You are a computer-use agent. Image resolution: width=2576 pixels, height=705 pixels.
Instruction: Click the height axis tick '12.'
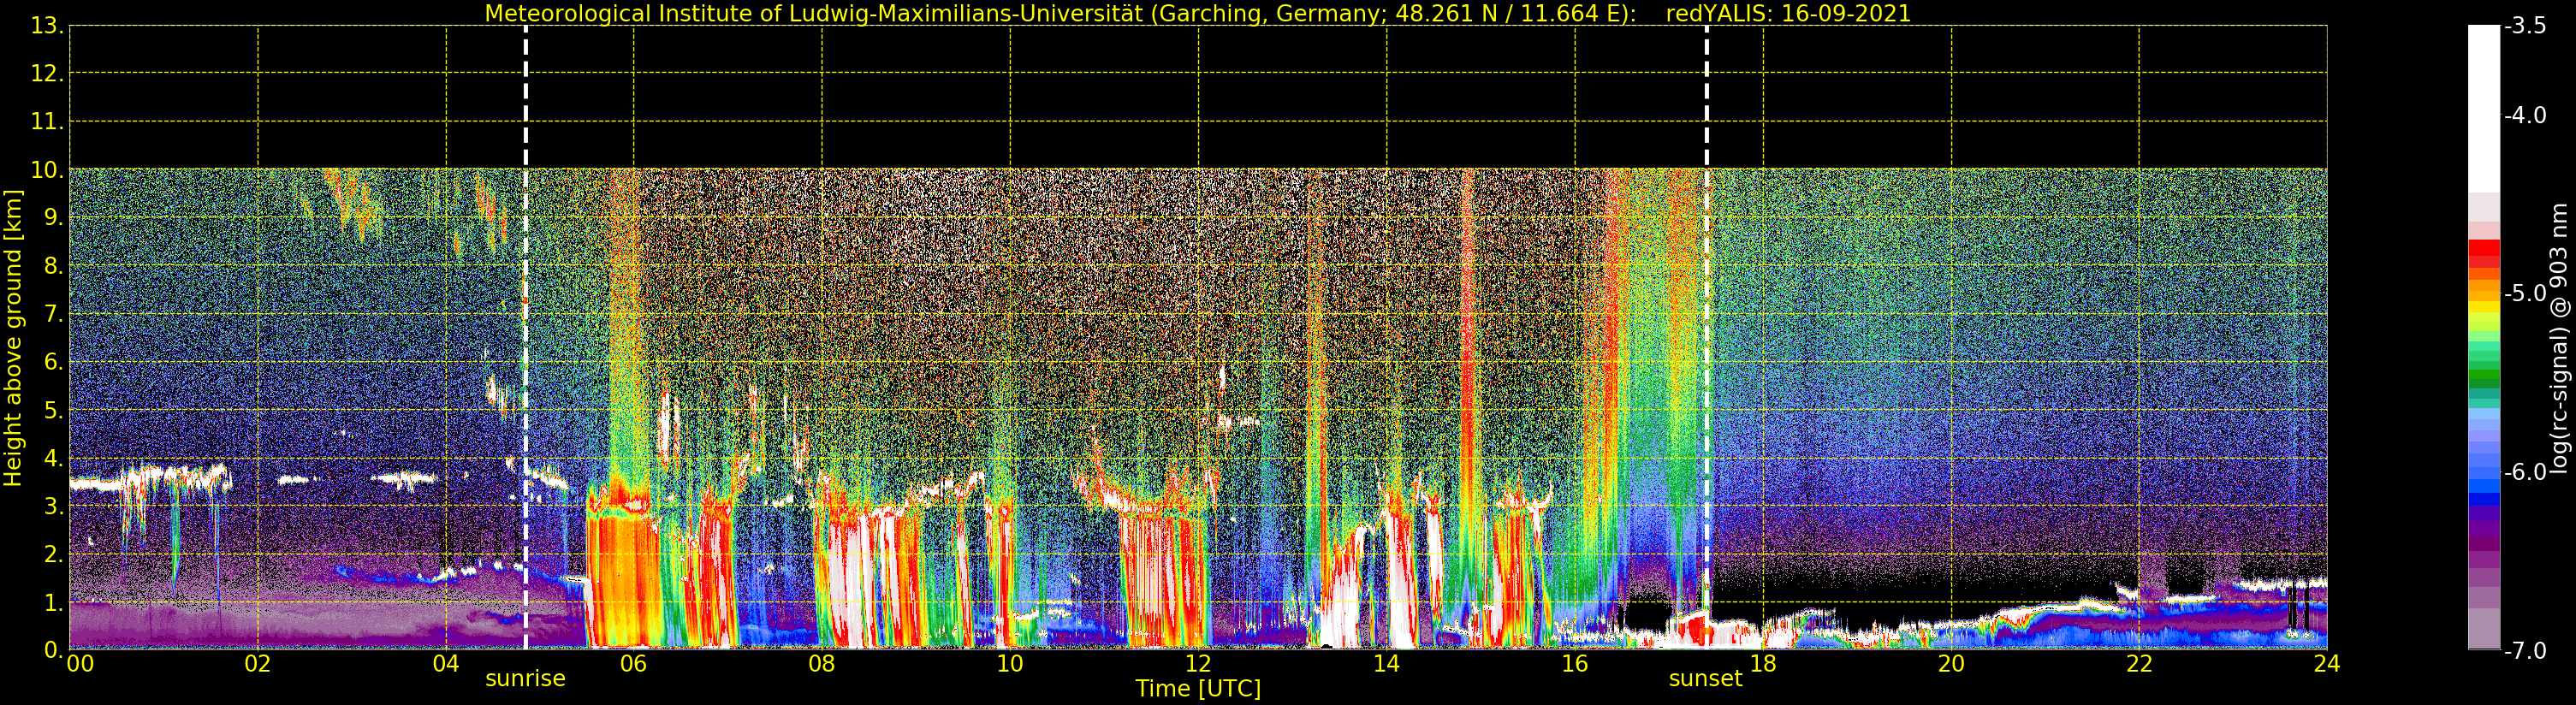click(x=47, y=74)
